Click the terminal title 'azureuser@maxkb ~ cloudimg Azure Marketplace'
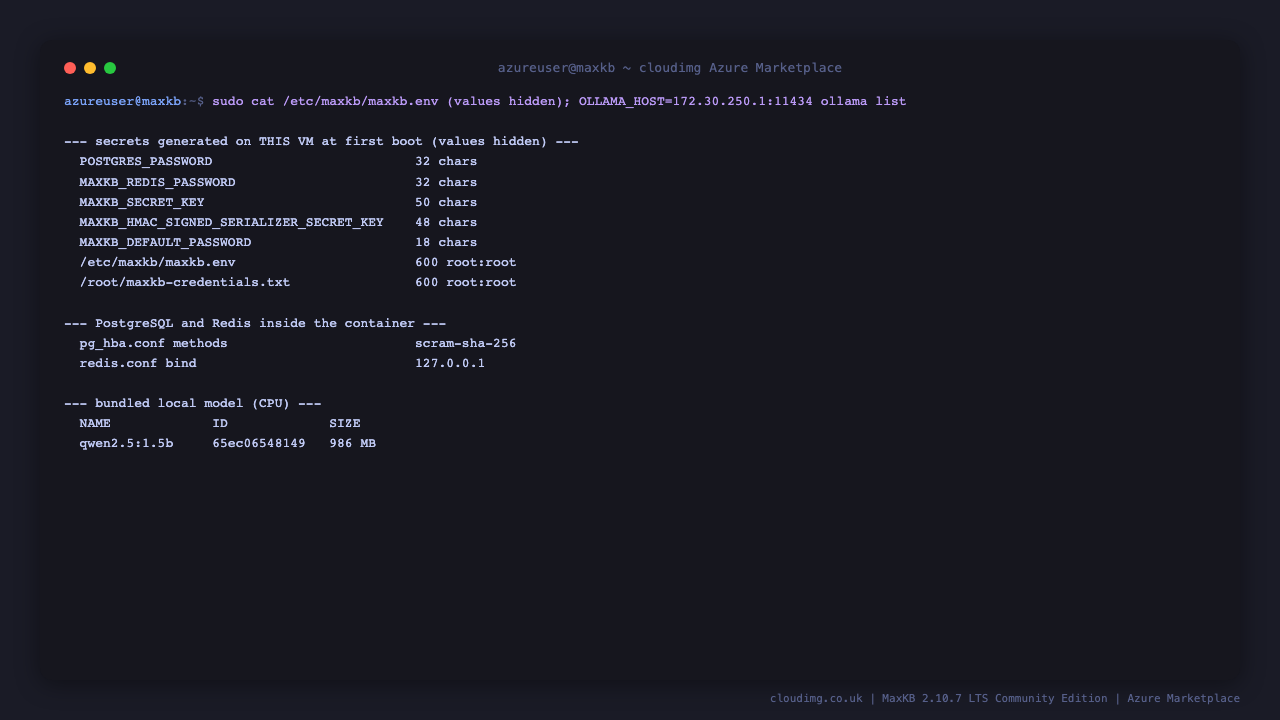 click(670, 68)
